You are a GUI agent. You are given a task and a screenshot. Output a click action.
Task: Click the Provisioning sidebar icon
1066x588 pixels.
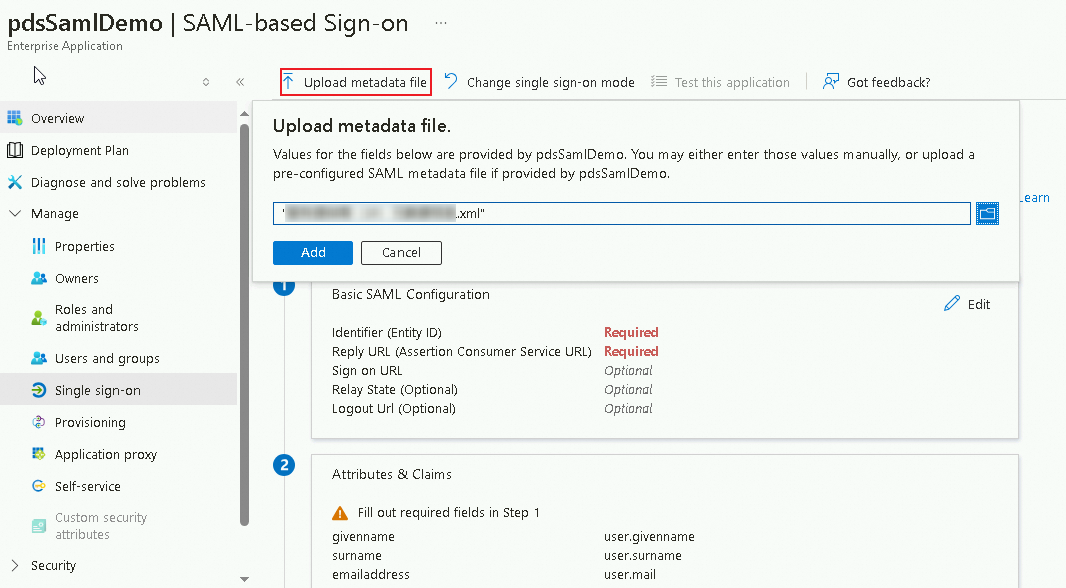coord(39,422)
